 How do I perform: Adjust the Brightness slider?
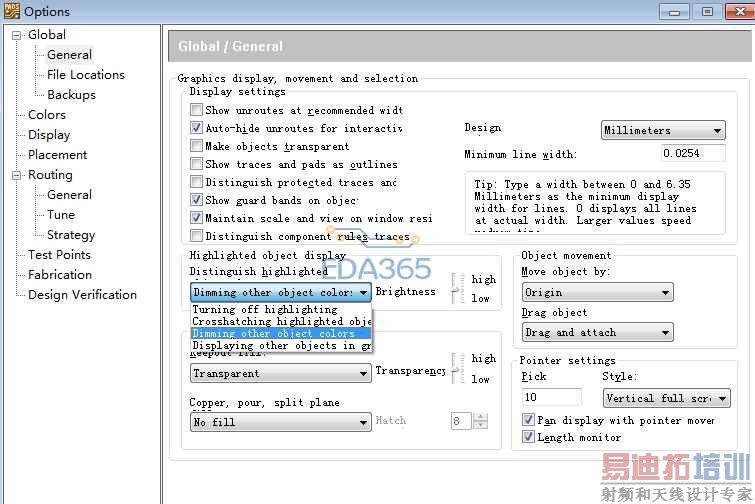[456, 289]
